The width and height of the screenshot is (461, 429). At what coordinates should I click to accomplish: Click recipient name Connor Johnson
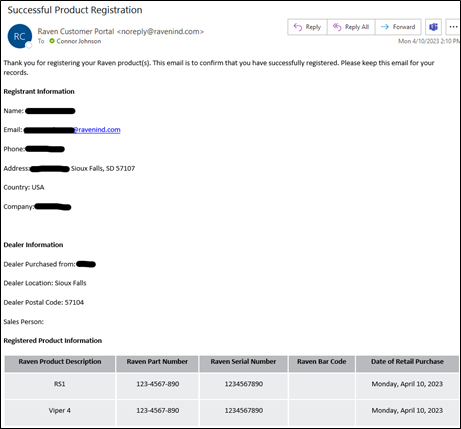[x=79, y=41]
